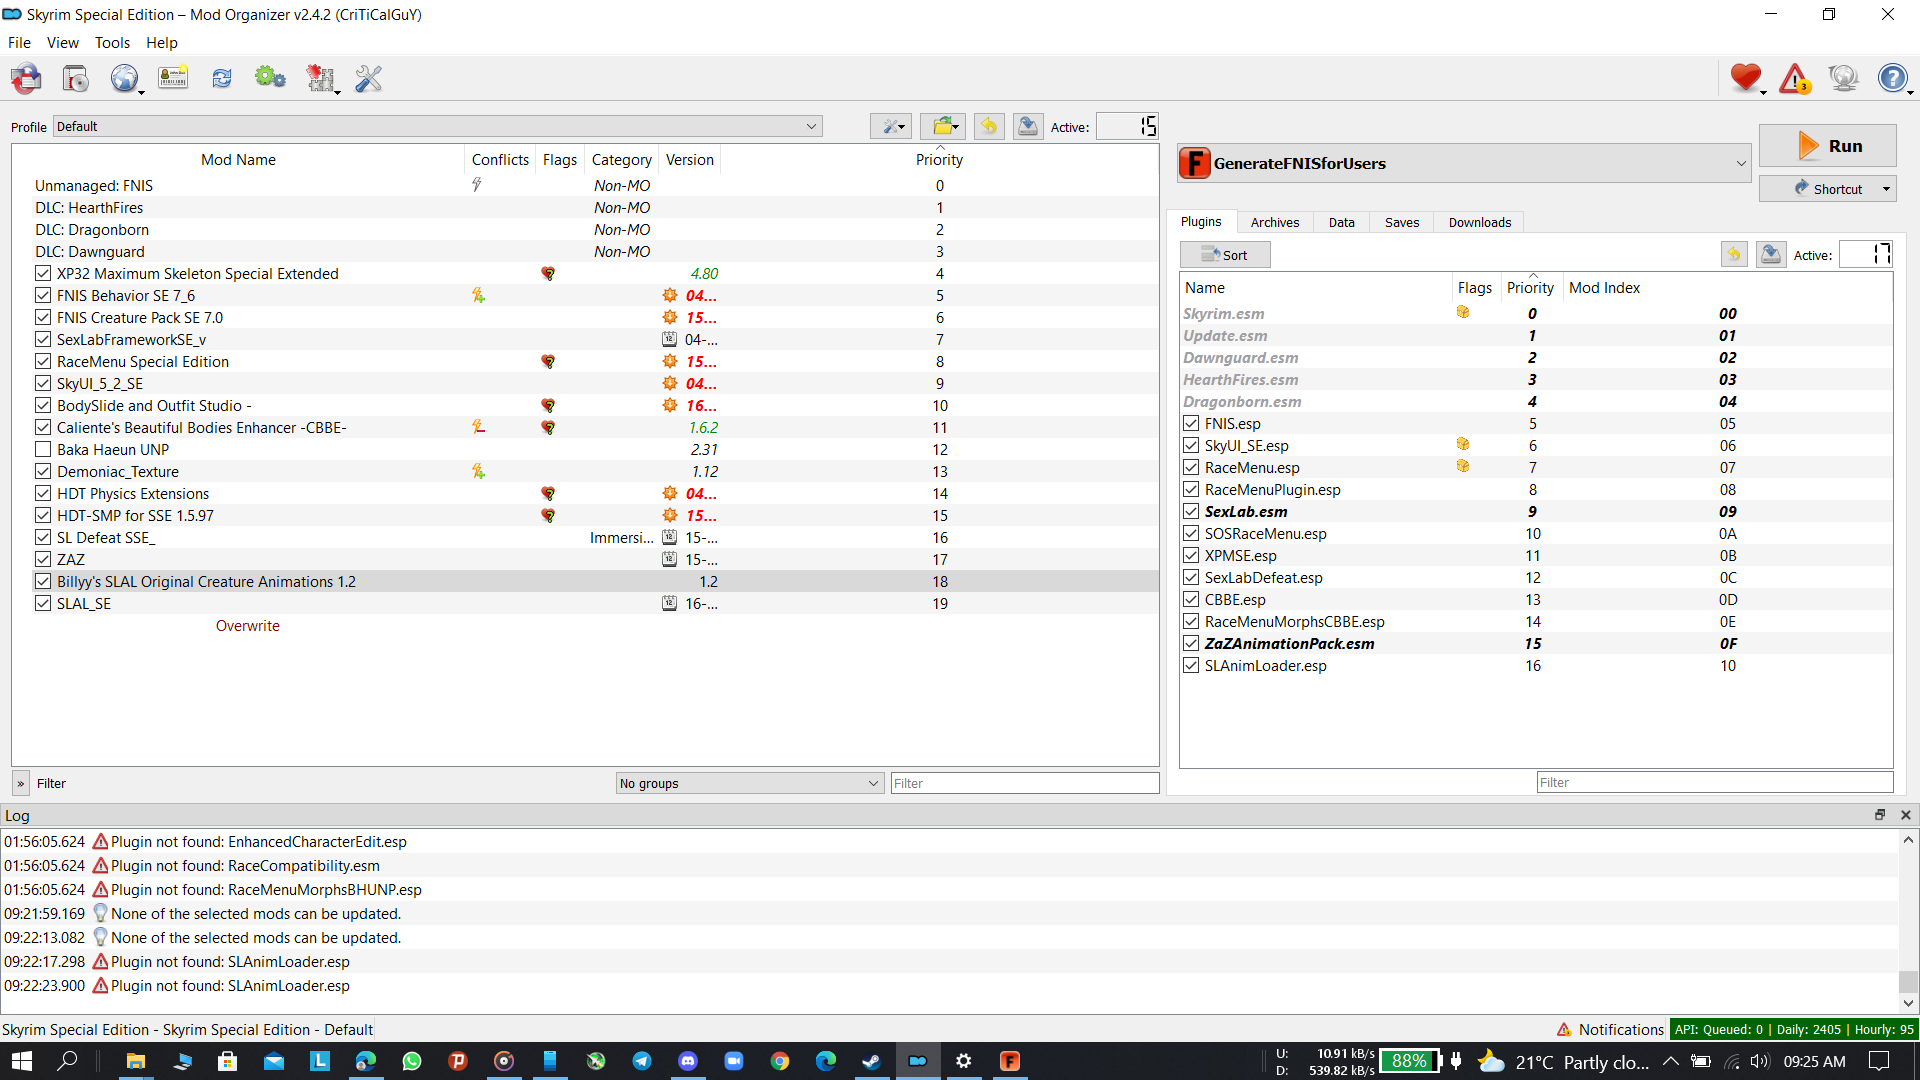Click the Sort plugins button
The width and height of the screenshot is (1920, 1080).
[x=1225, y=255]
